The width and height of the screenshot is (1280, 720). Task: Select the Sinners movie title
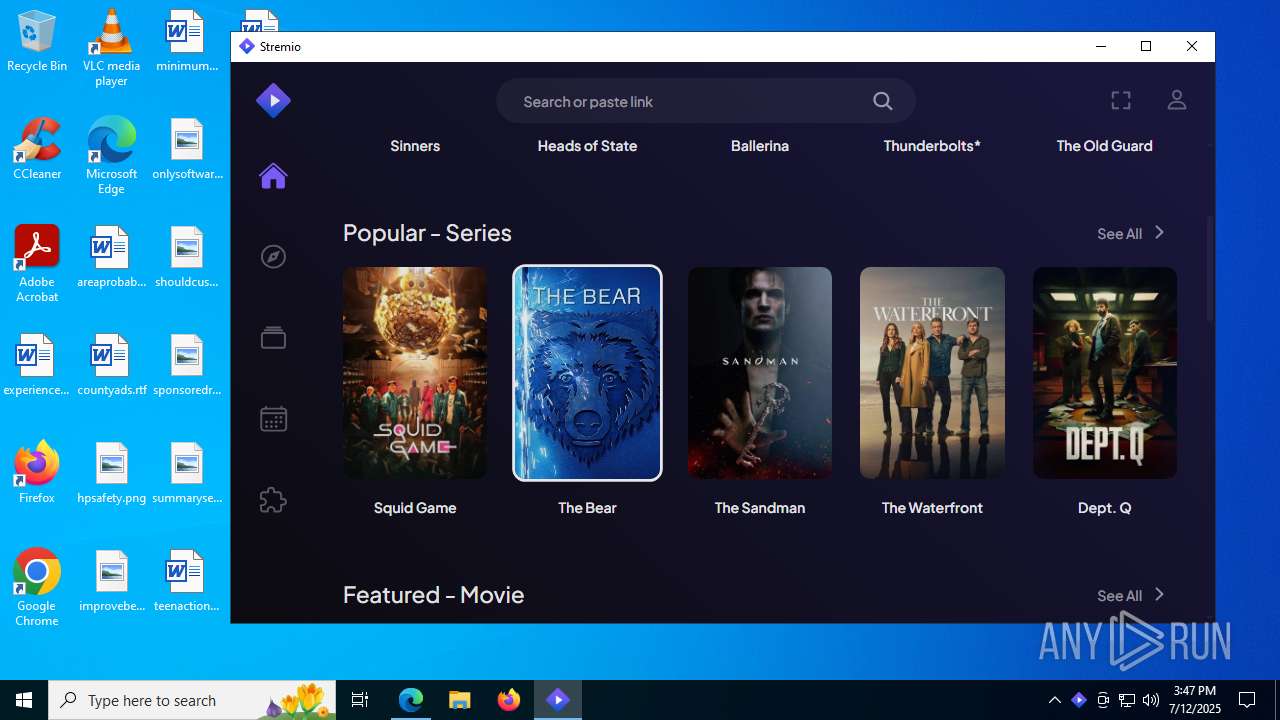(x=415, y=146)
